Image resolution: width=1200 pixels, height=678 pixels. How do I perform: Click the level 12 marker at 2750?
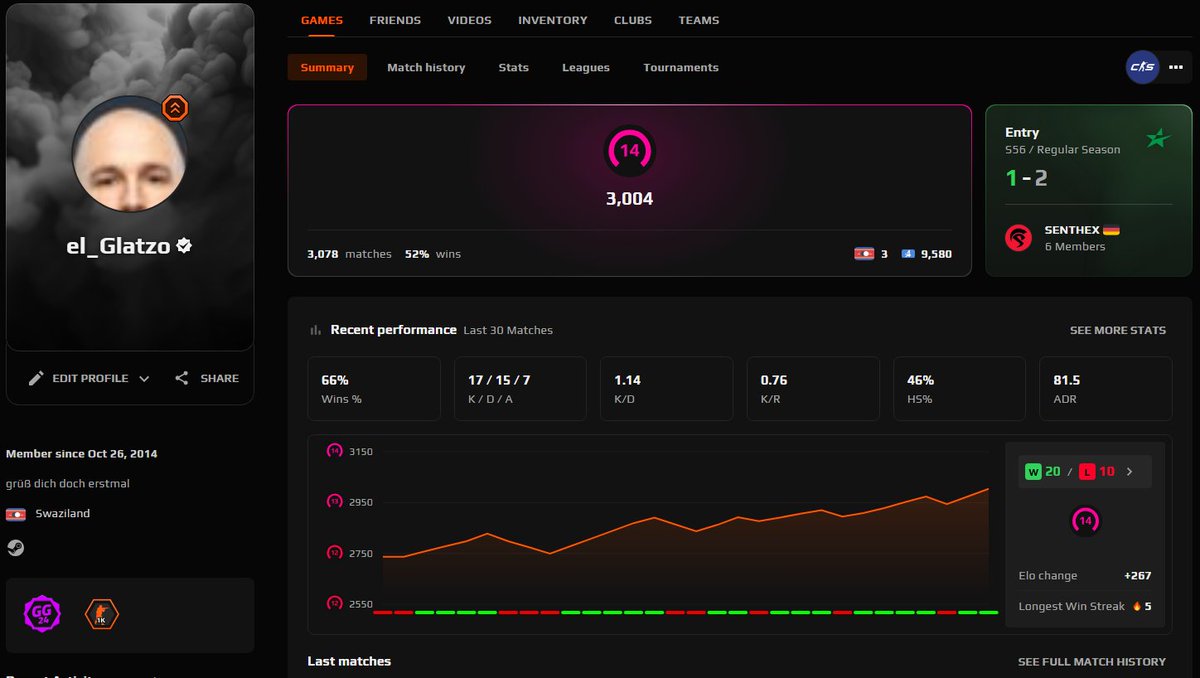[x=335, y=553]
